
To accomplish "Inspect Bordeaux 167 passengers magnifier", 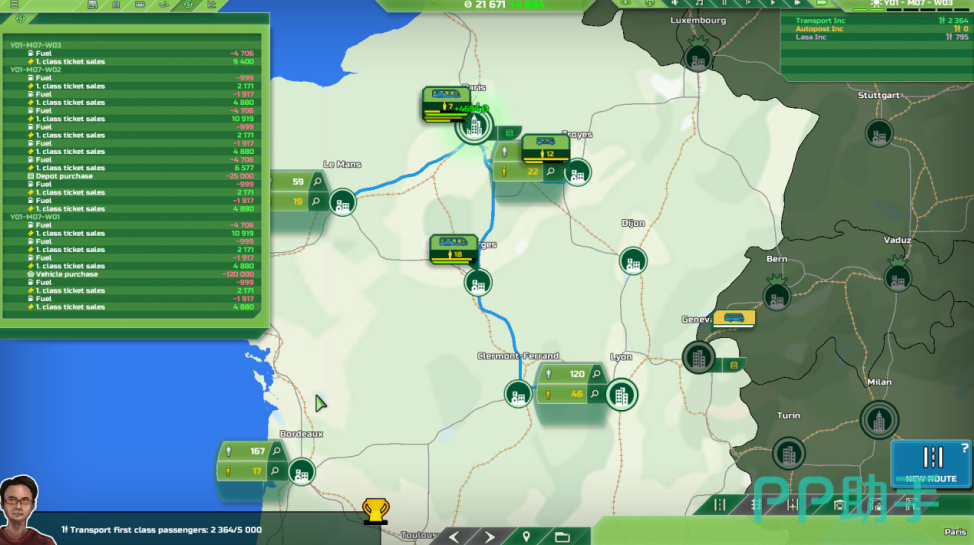I will [x=276, y=451].
